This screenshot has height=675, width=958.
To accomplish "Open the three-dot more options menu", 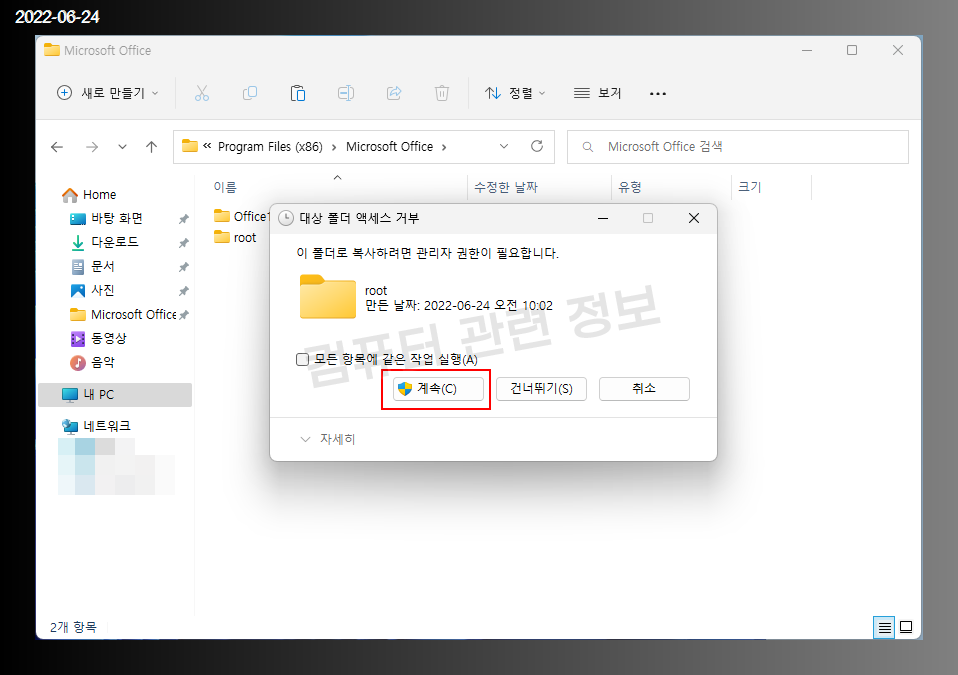I will (x=657, y=93).
